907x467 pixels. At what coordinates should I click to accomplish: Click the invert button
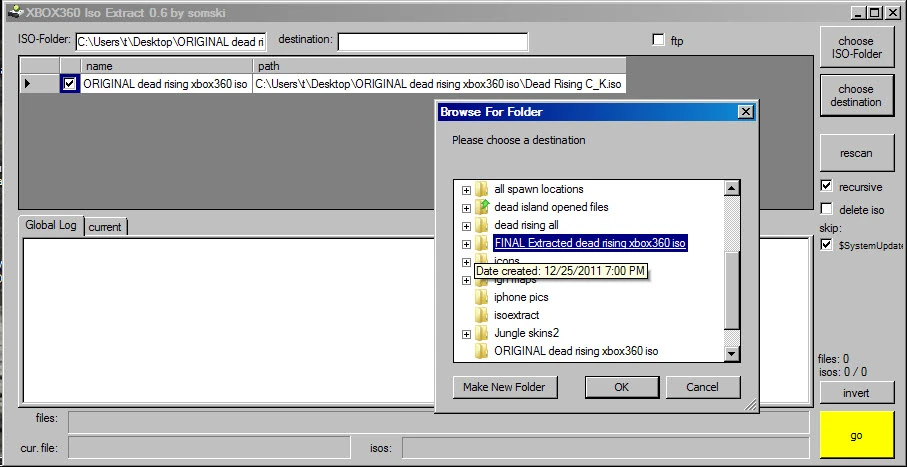pos(856,393)
